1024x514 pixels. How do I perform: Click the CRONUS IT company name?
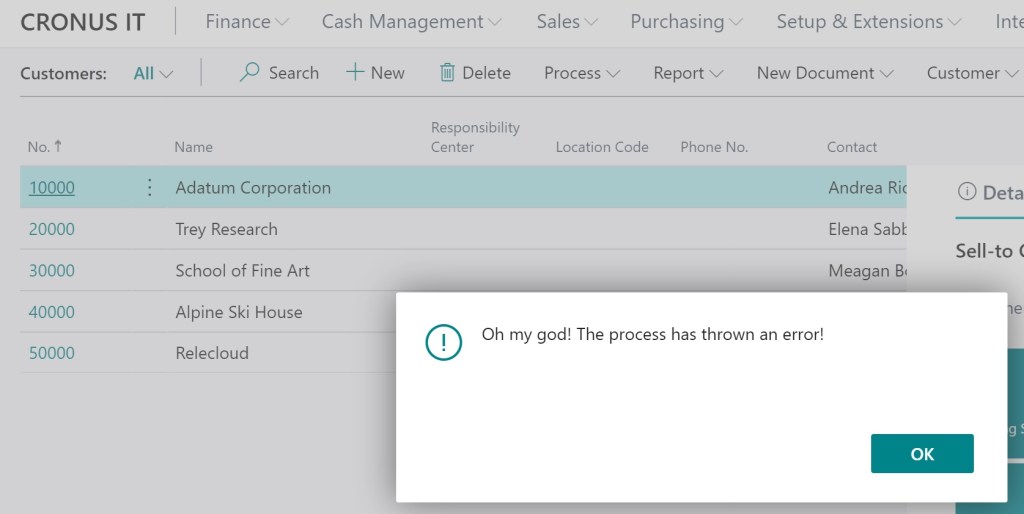[82, 22]
